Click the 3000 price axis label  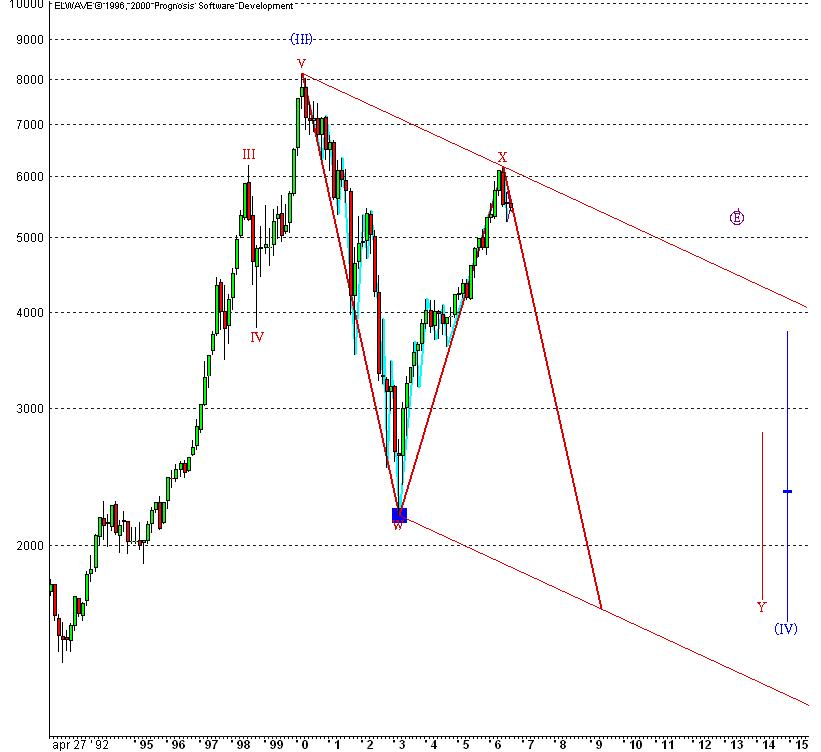[x=29, y=408]
